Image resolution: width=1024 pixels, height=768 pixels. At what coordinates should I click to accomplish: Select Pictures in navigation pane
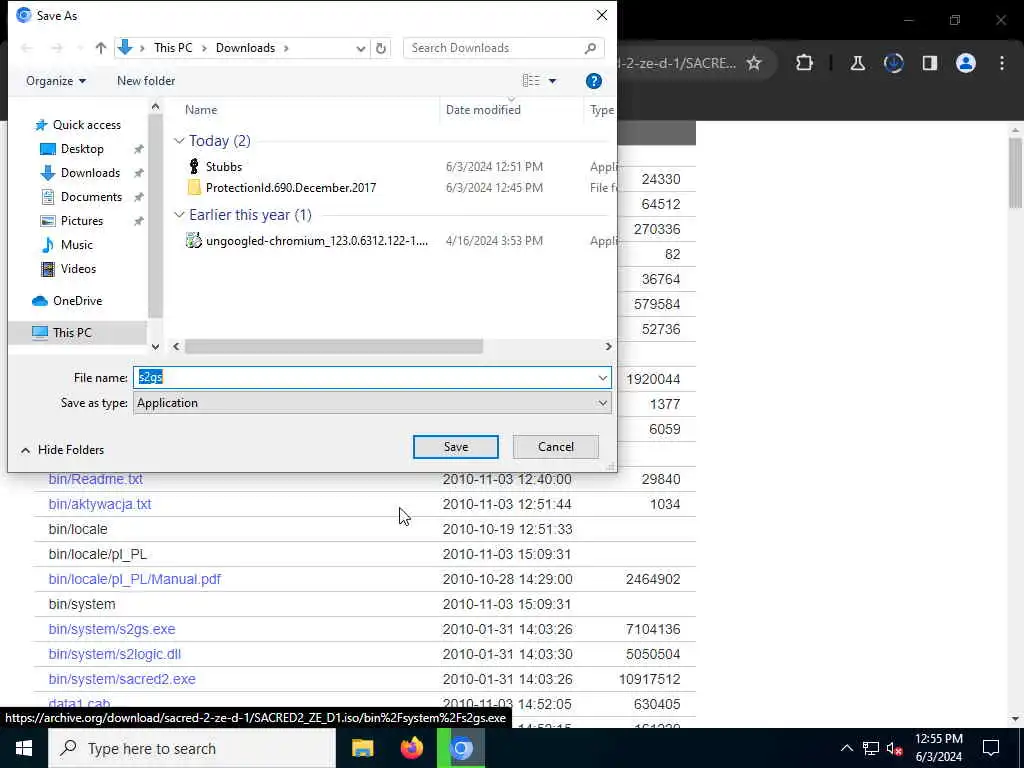[82, 221]
